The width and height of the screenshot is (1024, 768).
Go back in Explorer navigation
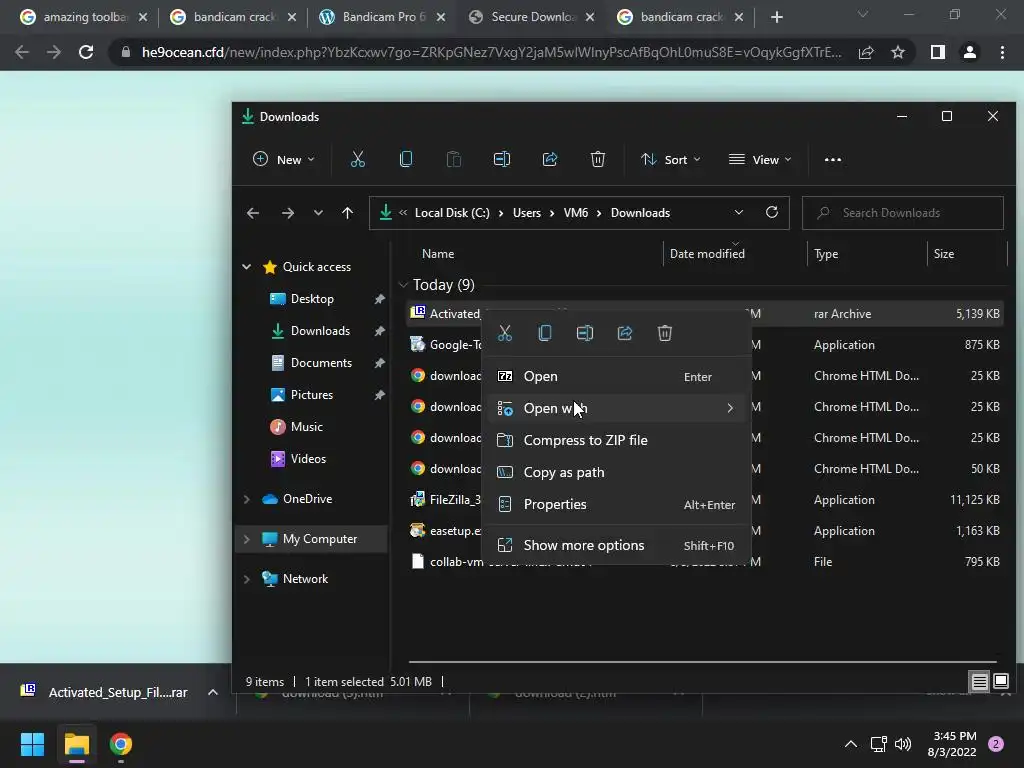pyautogui.click(x=253, y=213)
